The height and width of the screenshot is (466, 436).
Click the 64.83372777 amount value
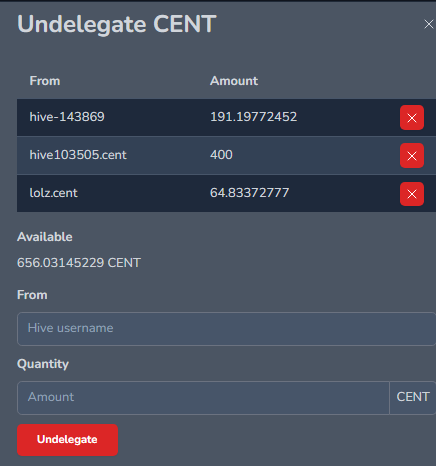pyautogui.click(x=249, y=193)
